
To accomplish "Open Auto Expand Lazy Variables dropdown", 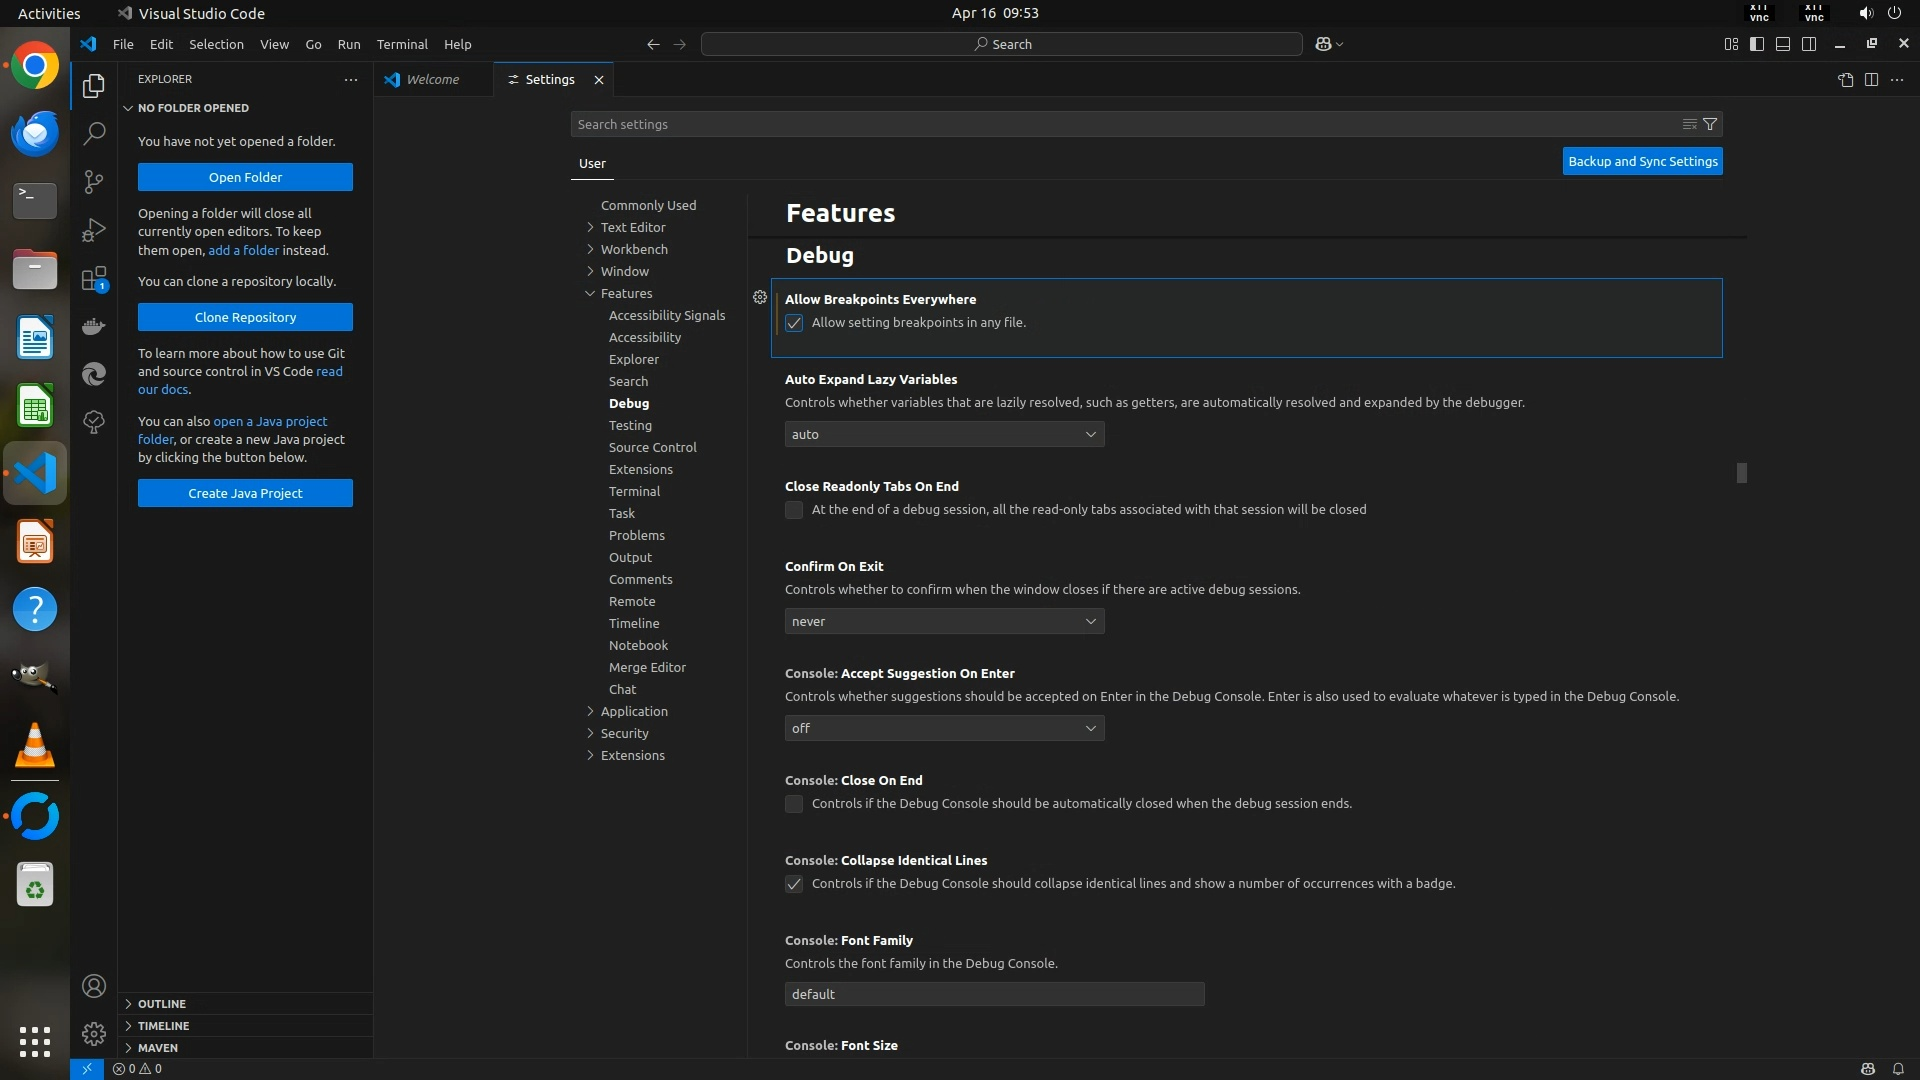I will click(944, 434).
